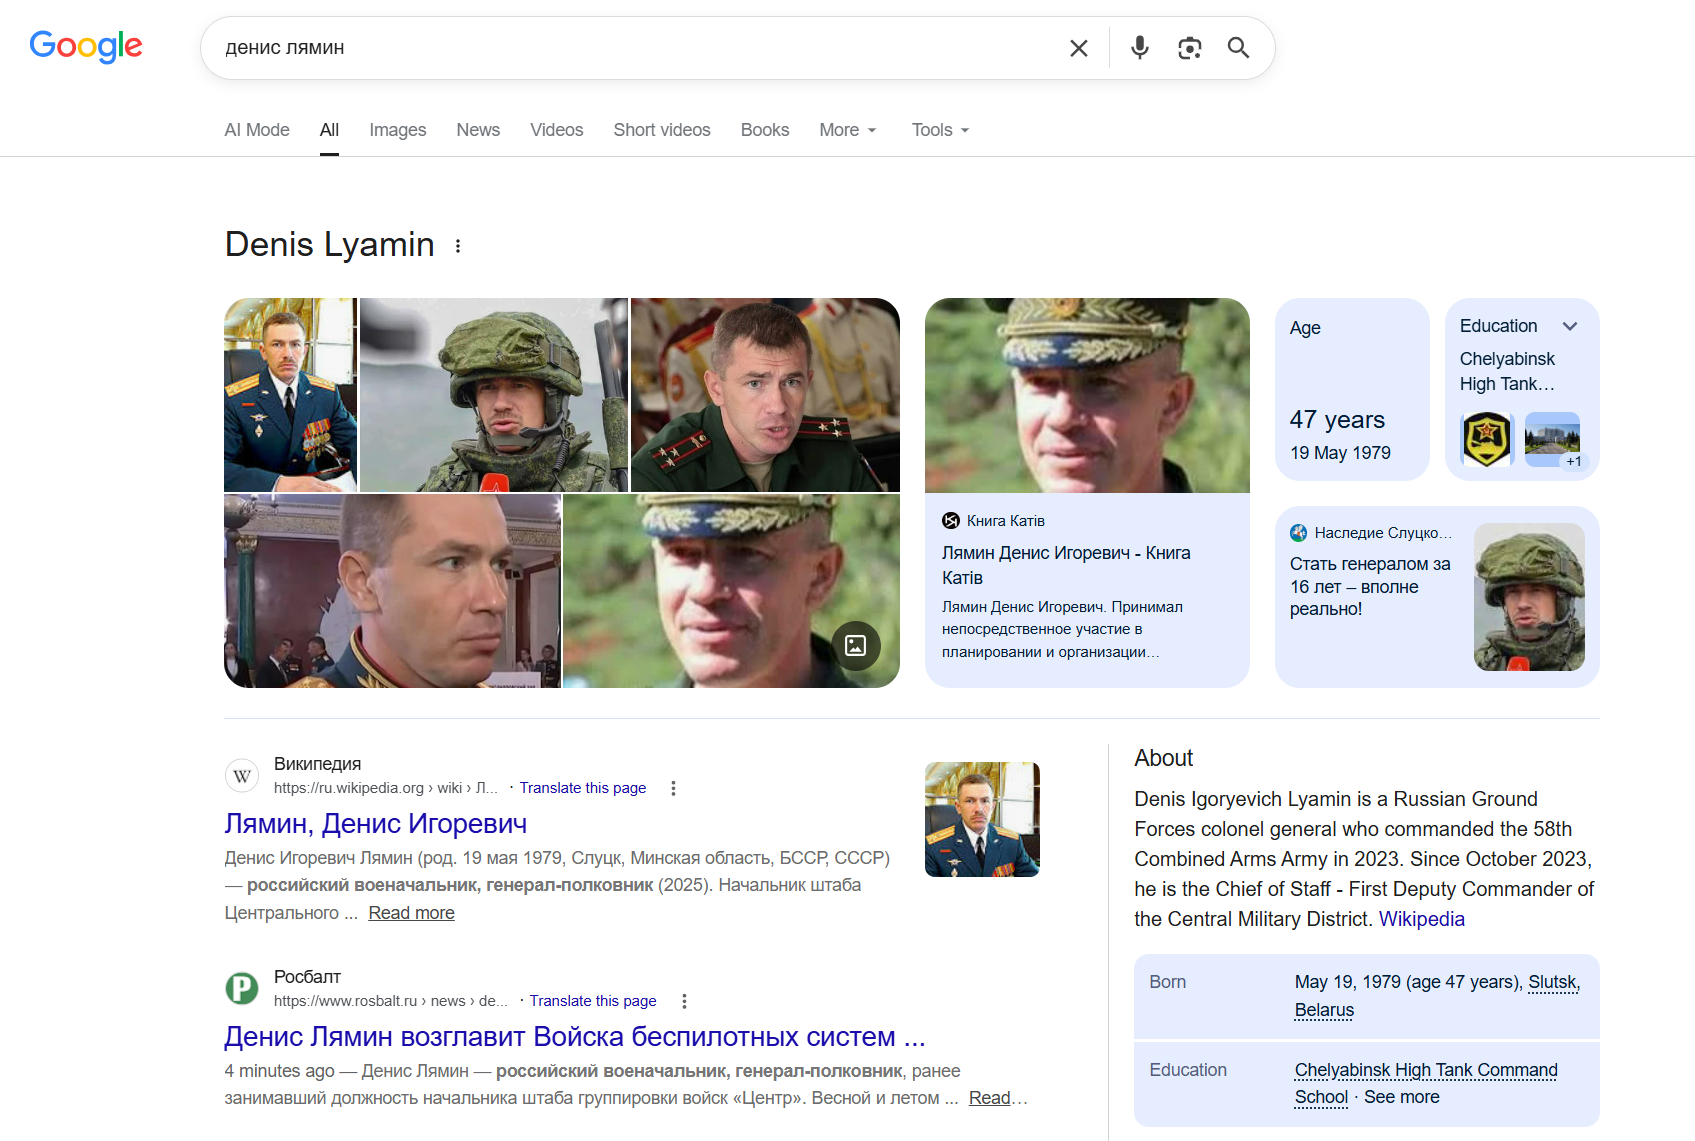Start voice search with the microphone icon
The height and width of the screenshot is (1141, 1695).
click(x=1140, y=48)
